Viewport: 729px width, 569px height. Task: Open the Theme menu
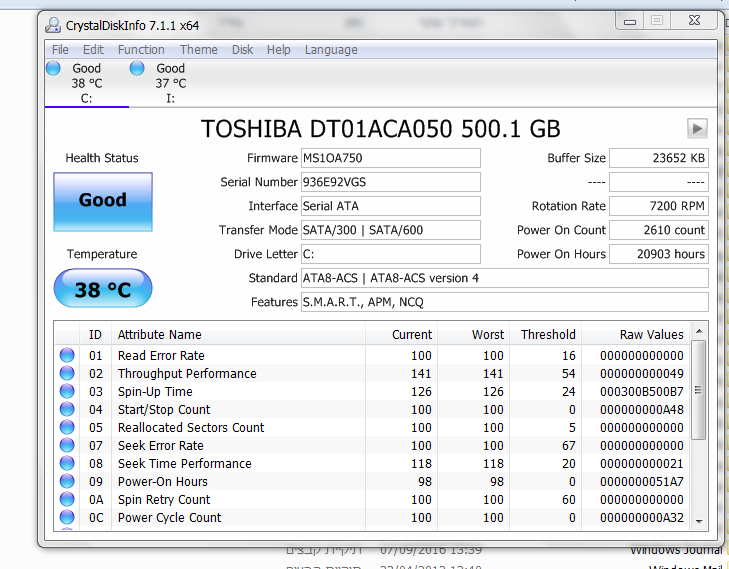point(198,50)
